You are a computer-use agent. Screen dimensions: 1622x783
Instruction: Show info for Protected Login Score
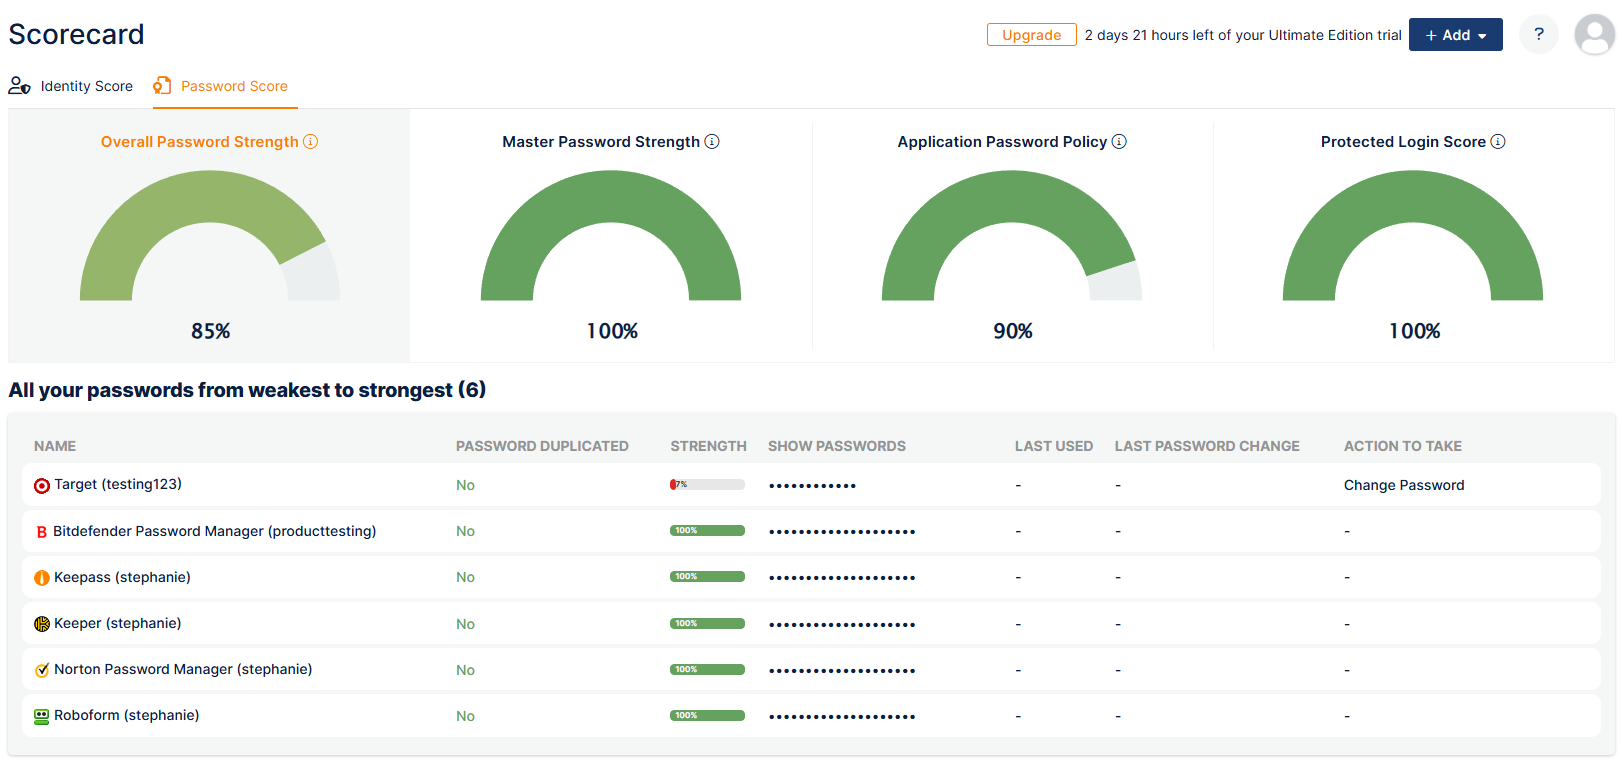pos(1498,142)
